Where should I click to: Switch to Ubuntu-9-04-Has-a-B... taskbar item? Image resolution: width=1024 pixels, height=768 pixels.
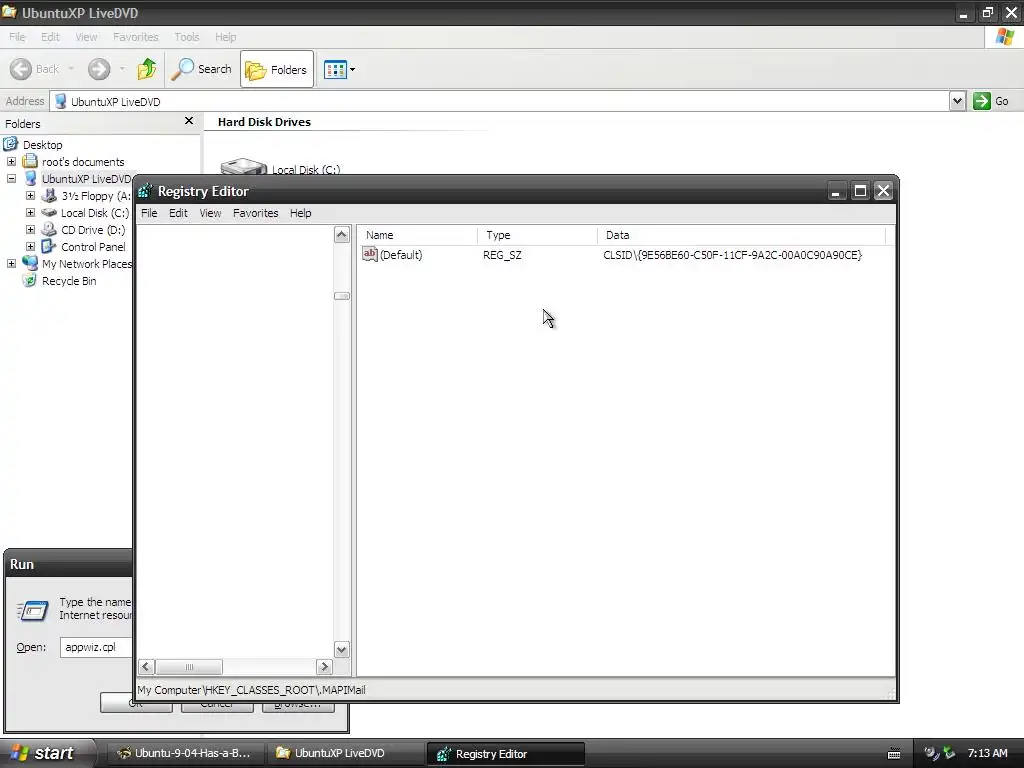pos(184,753)
